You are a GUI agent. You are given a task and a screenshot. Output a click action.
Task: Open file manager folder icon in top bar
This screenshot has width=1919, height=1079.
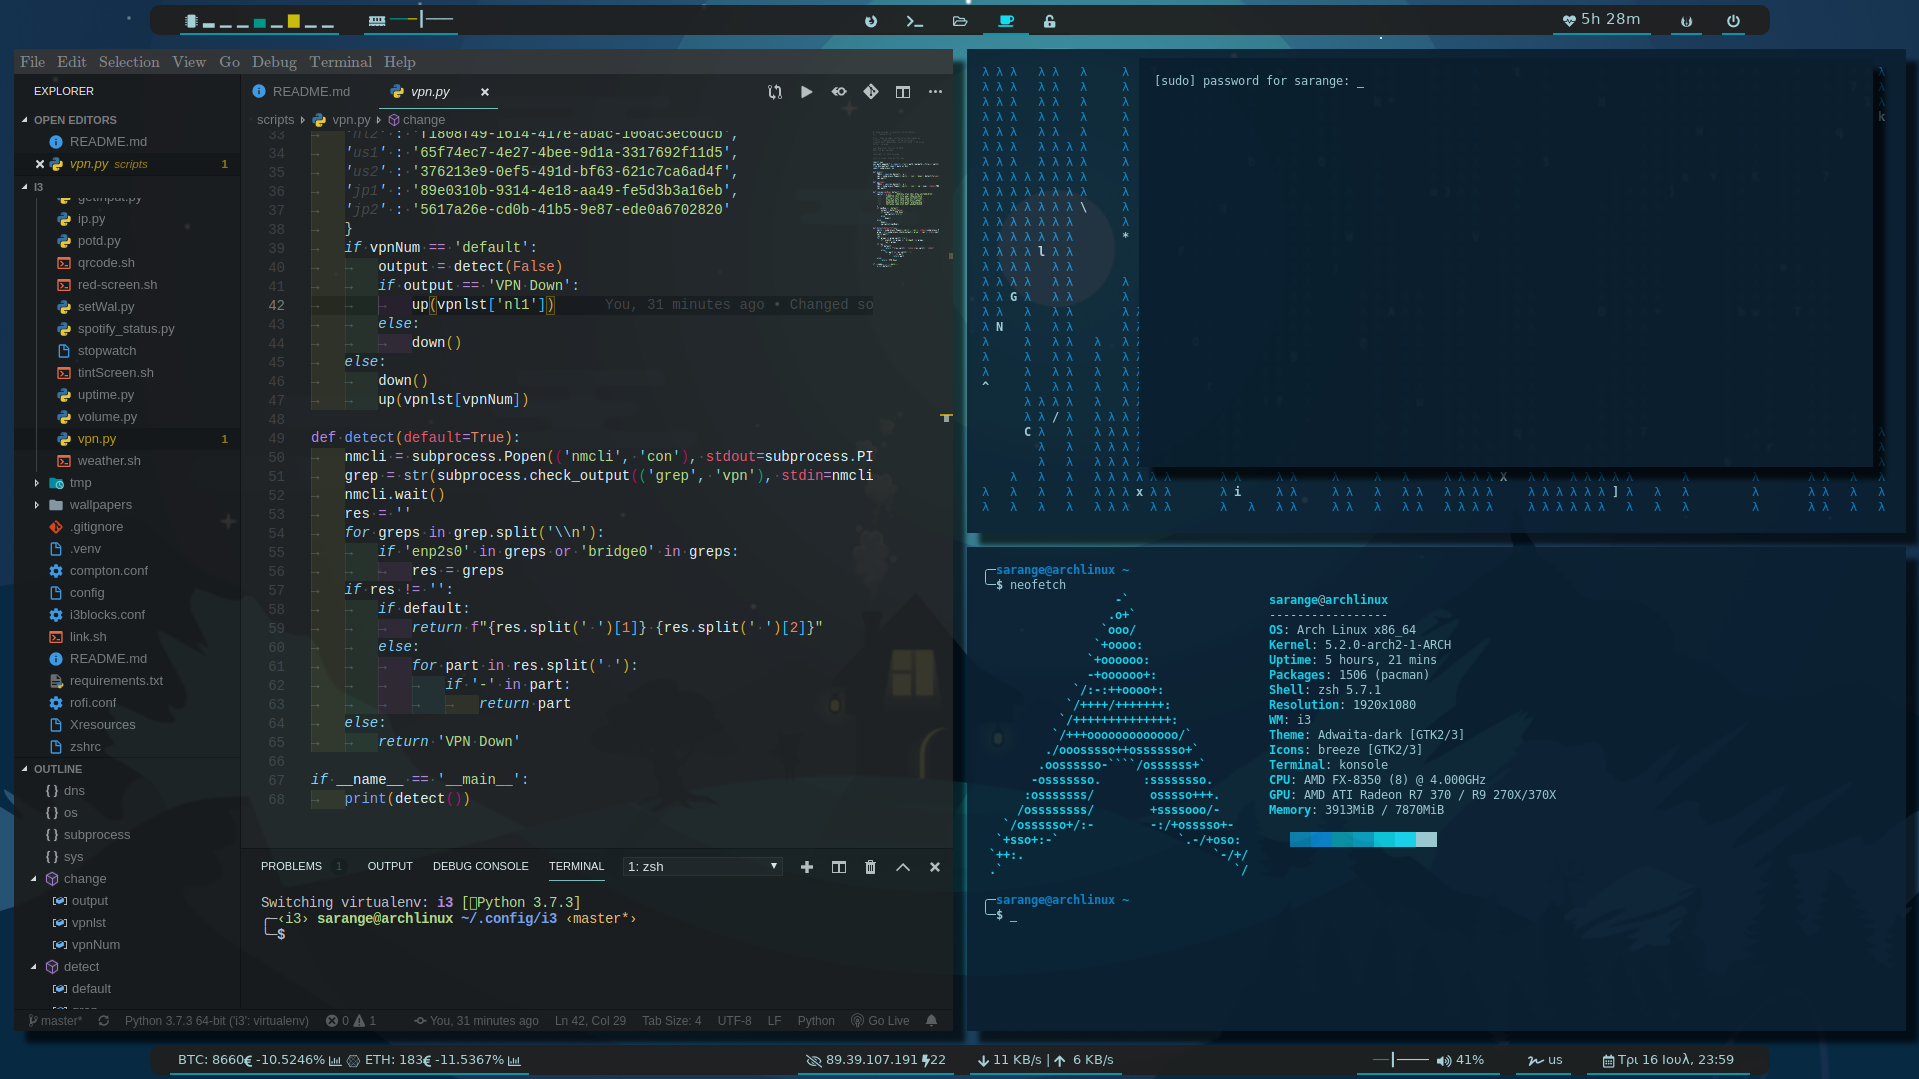tap(960, 21)
